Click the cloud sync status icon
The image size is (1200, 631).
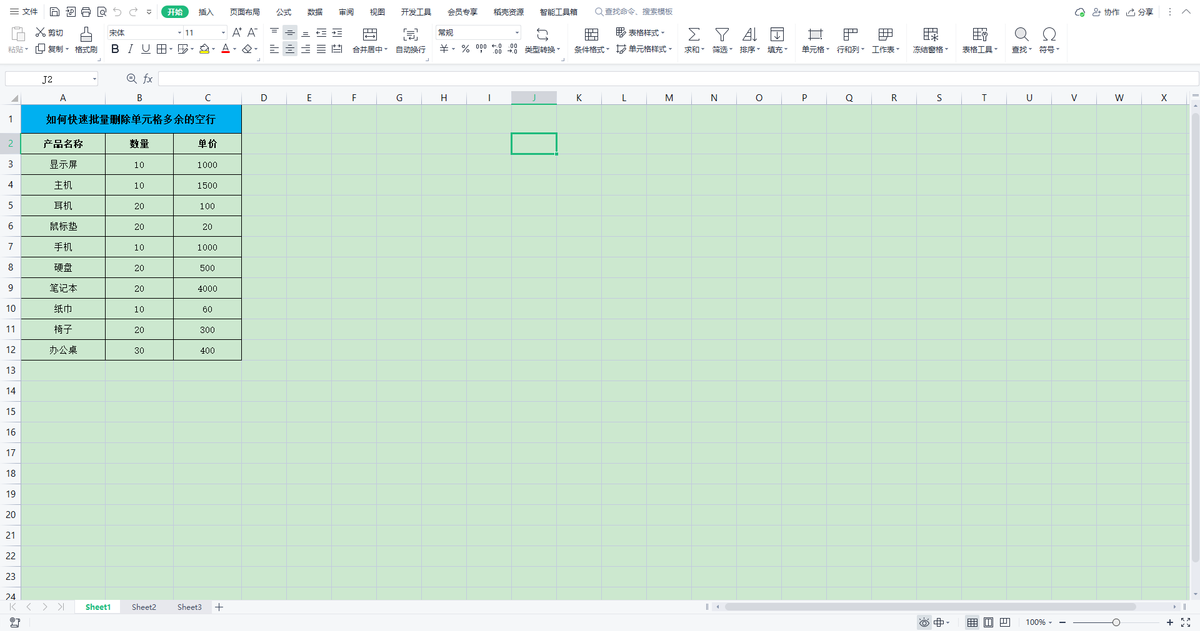tap(1080, 12)
